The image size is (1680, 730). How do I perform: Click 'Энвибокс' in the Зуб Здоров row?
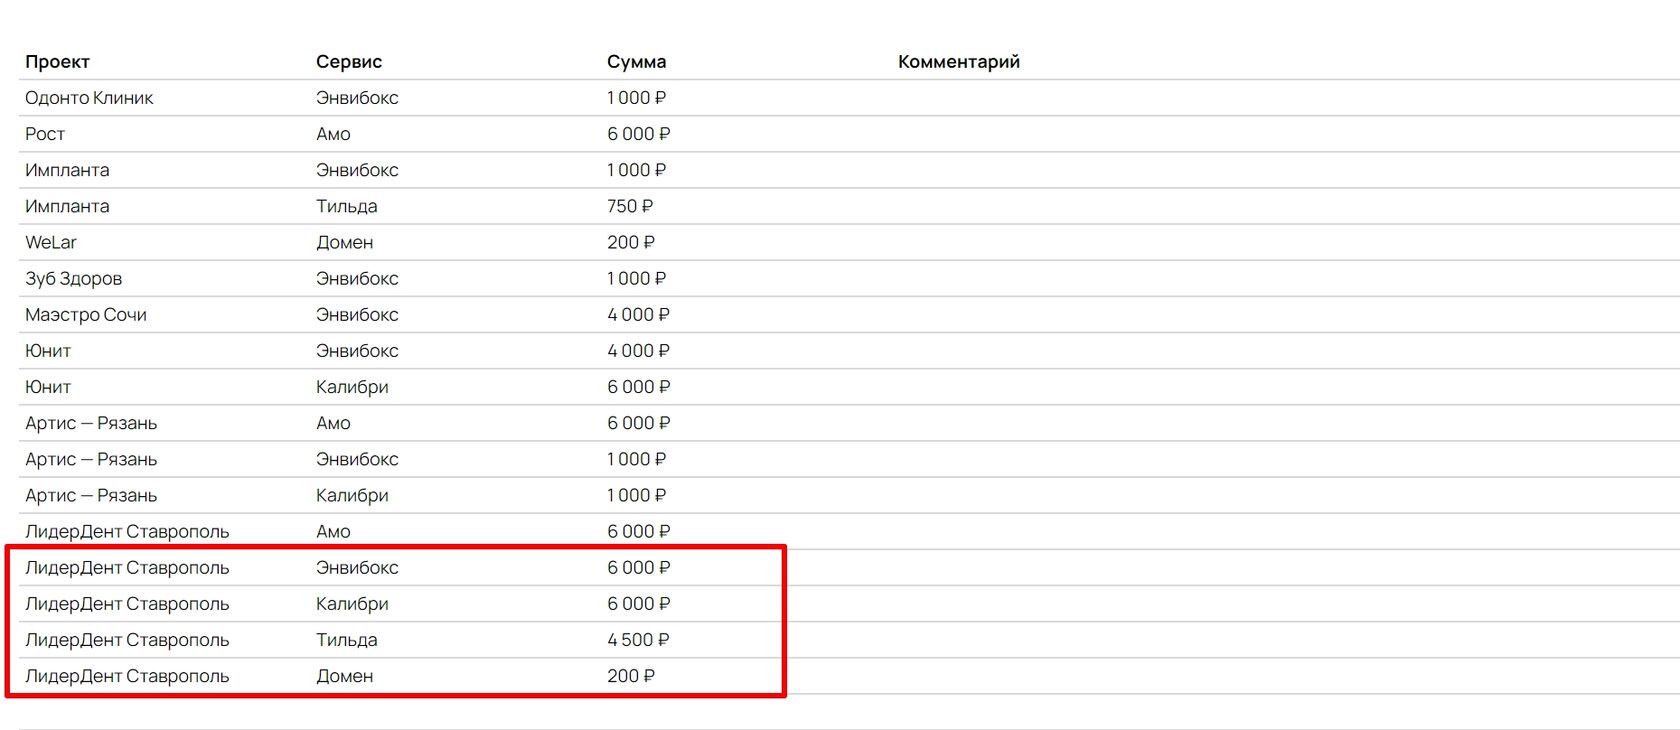tap(357, 279)
